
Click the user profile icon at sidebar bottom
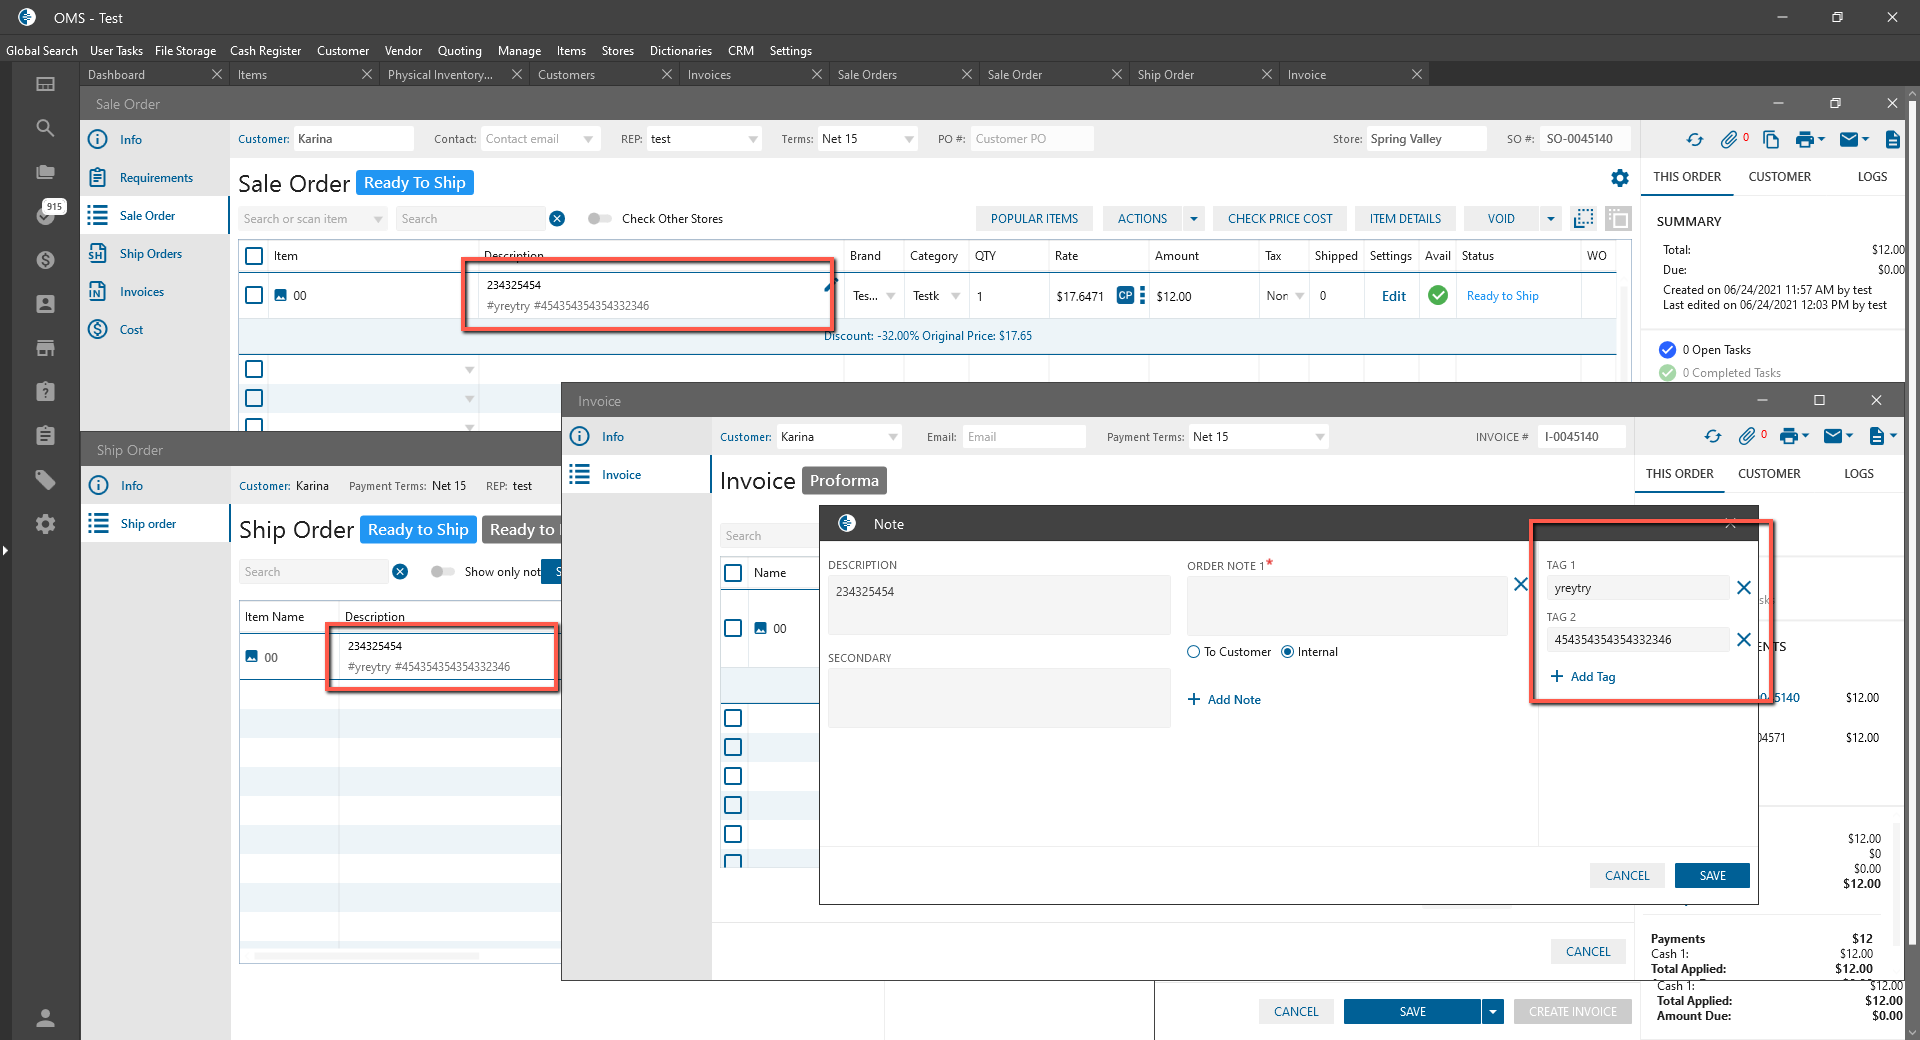click(45, 1018)
